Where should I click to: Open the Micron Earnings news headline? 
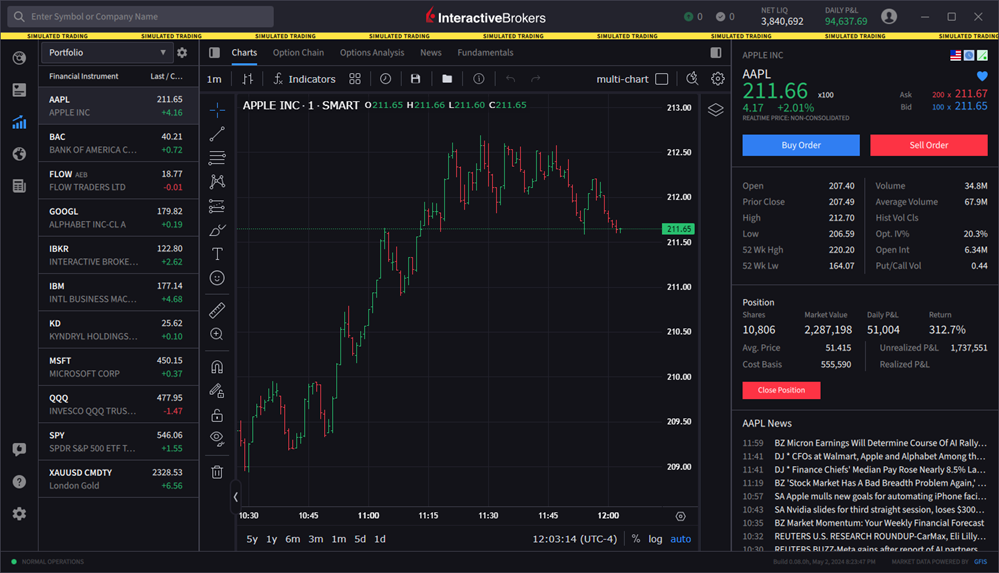[880, 443]
